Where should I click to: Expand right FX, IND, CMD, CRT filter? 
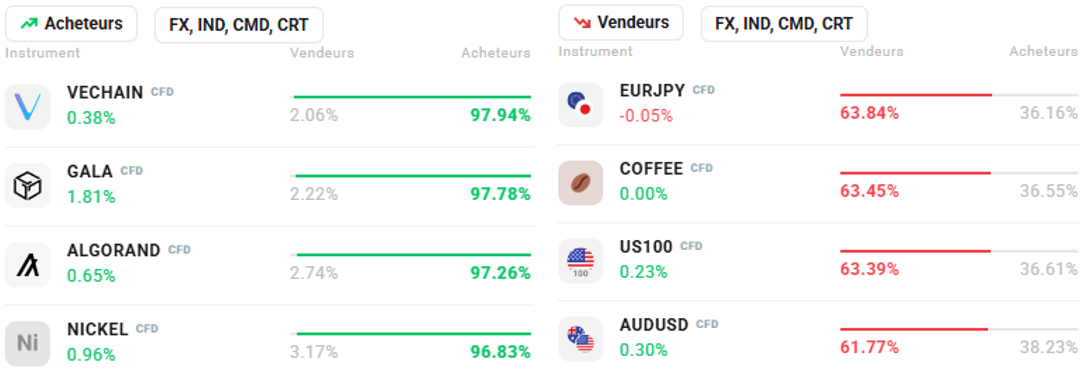784,24
